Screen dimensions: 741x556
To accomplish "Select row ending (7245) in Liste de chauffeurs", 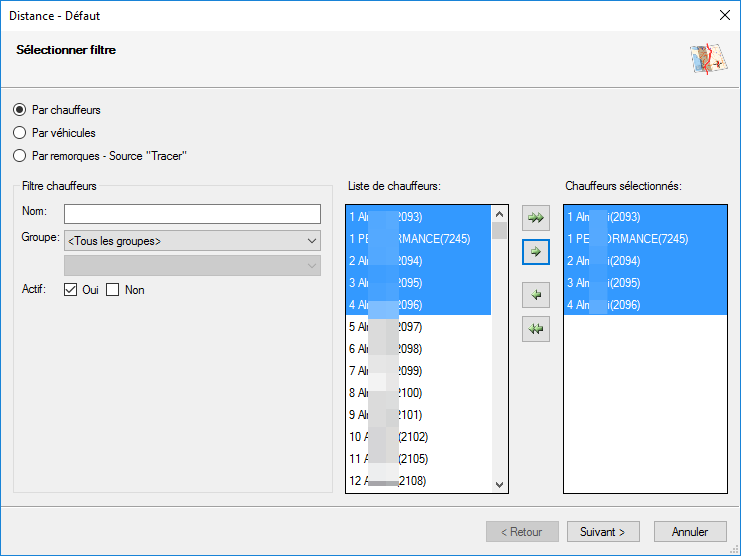I will click(419, 239).
